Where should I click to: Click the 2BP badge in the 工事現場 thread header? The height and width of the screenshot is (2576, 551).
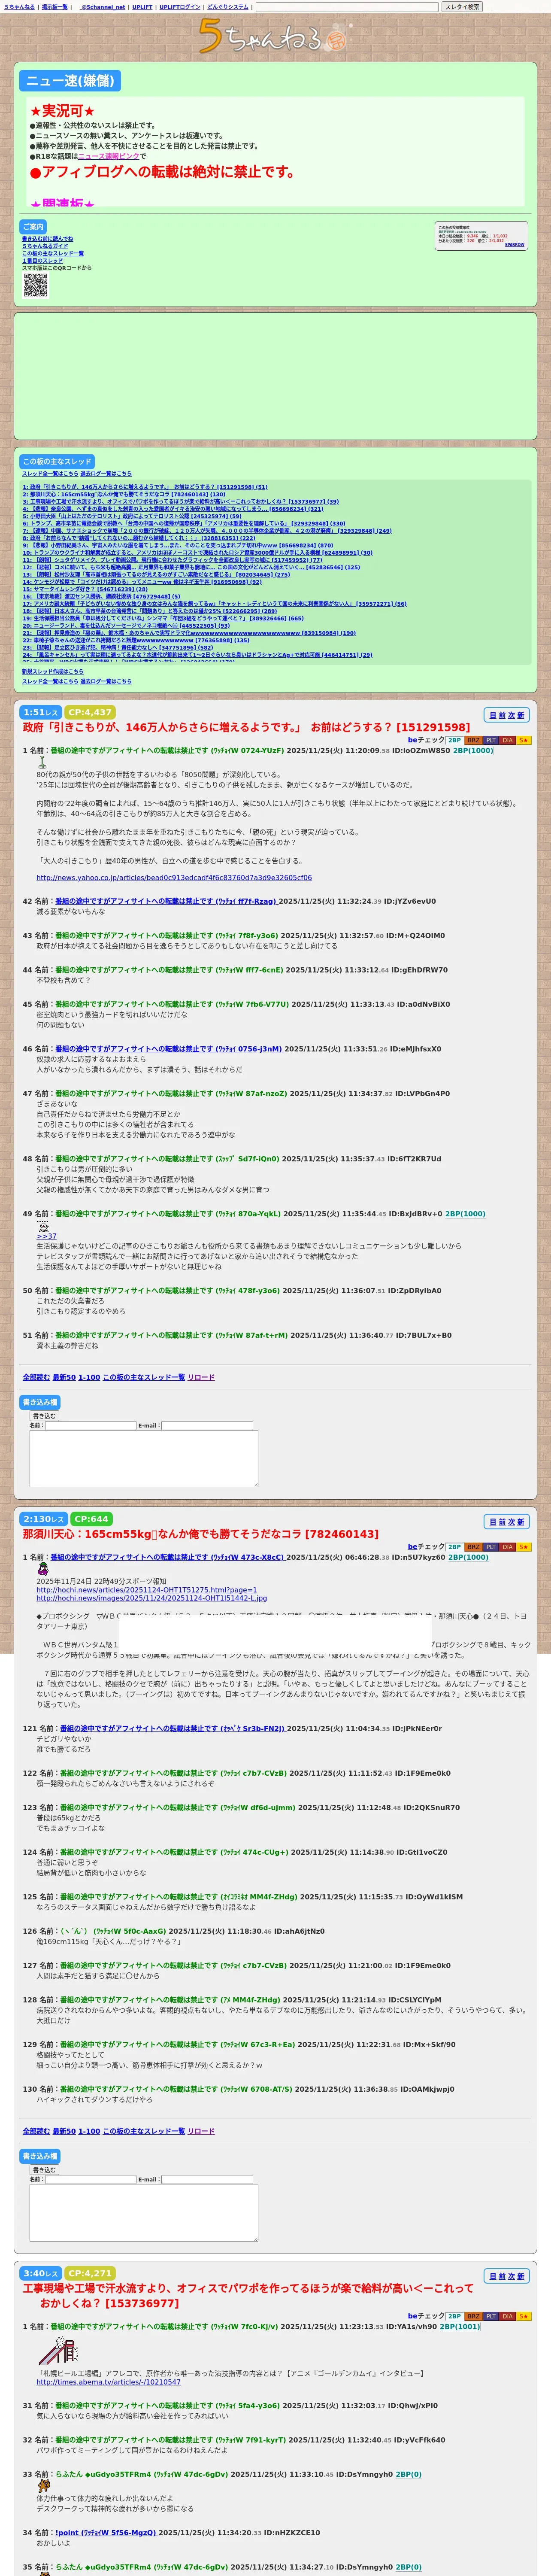click(454, 2316)
